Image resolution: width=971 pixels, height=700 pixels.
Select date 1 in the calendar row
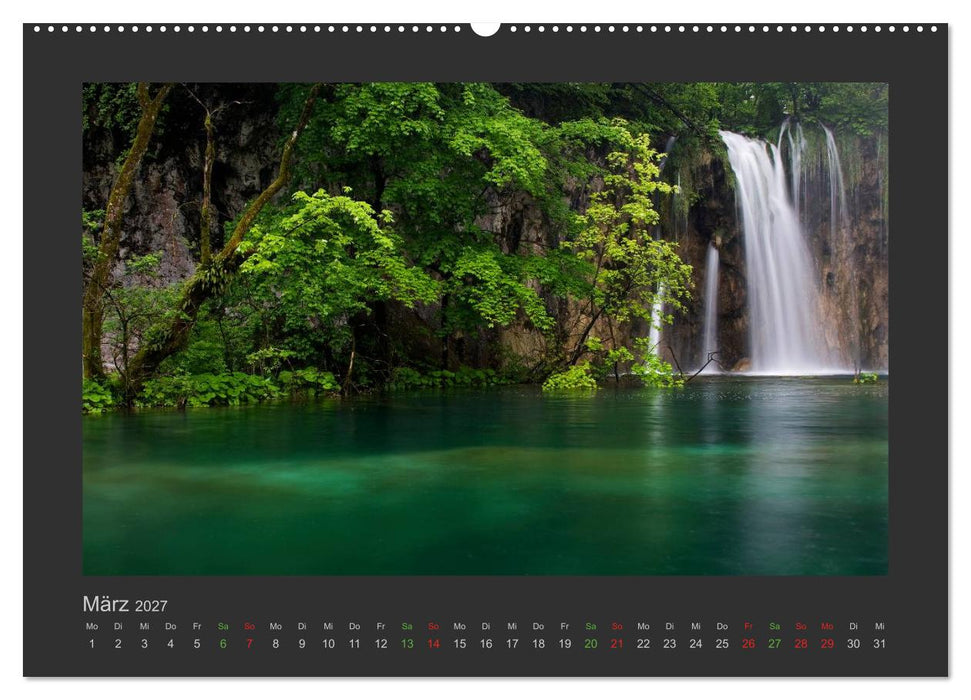click(92, 644)
